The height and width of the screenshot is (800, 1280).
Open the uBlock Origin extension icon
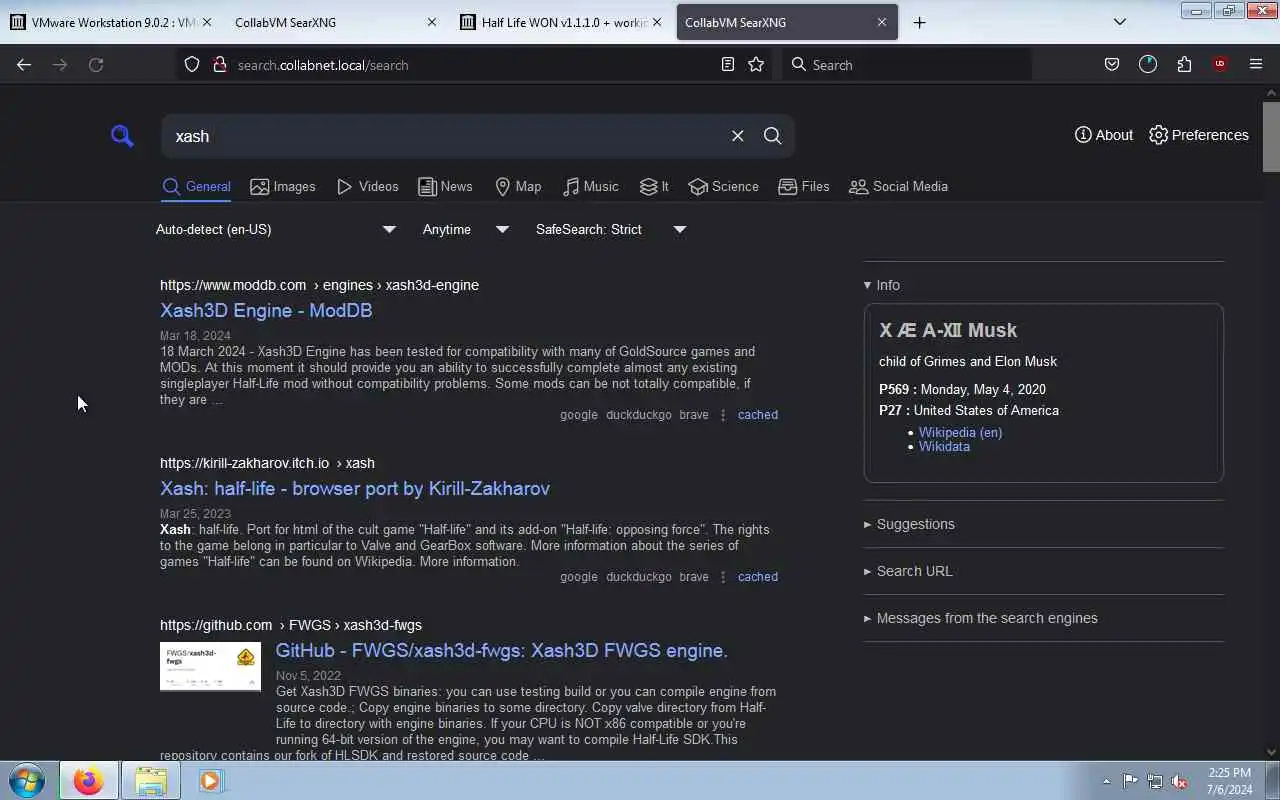tap(1220, 64)
